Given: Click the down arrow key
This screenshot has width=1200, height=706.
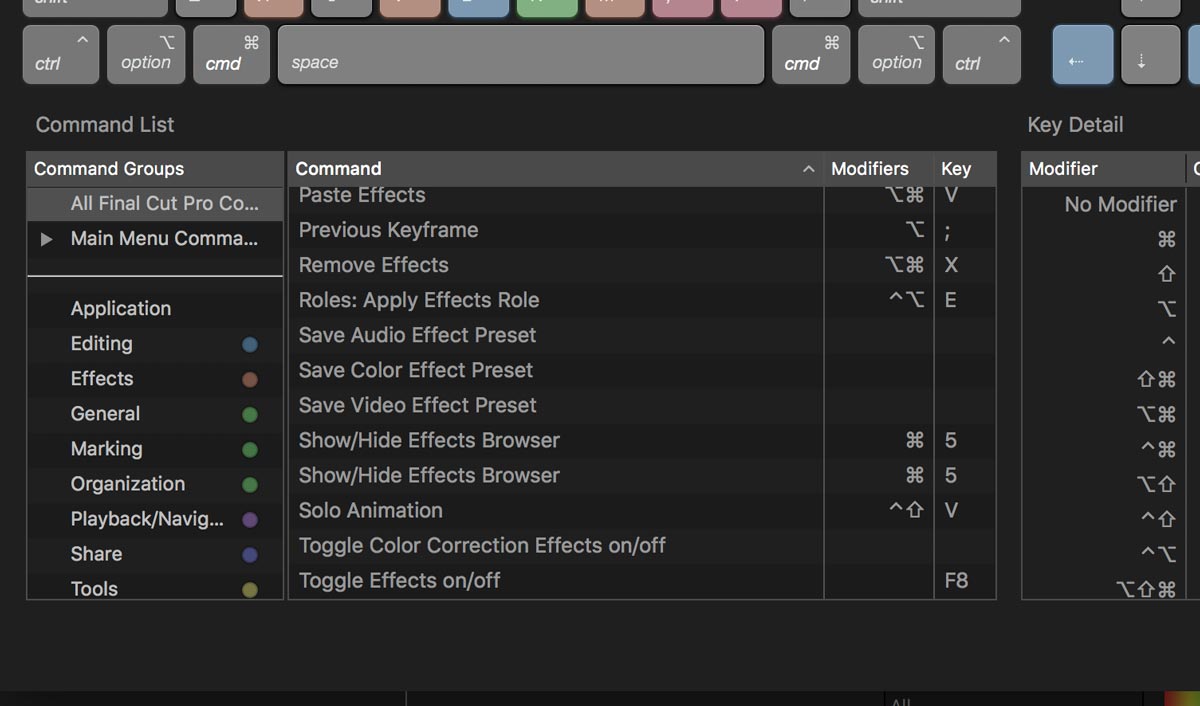Looking at the screenshot, I should (1151, 54).
